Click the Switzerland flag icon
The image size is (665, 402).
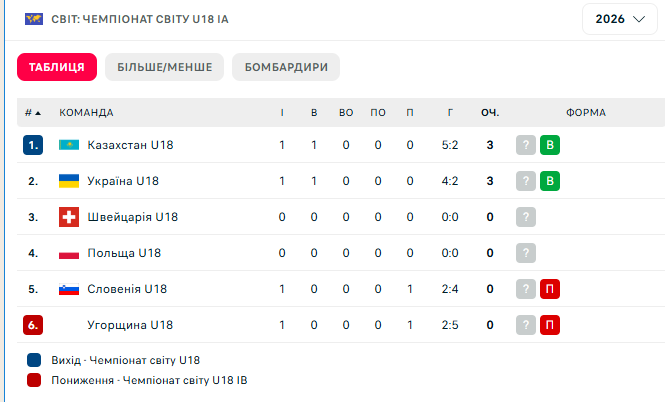coord(69,217)
